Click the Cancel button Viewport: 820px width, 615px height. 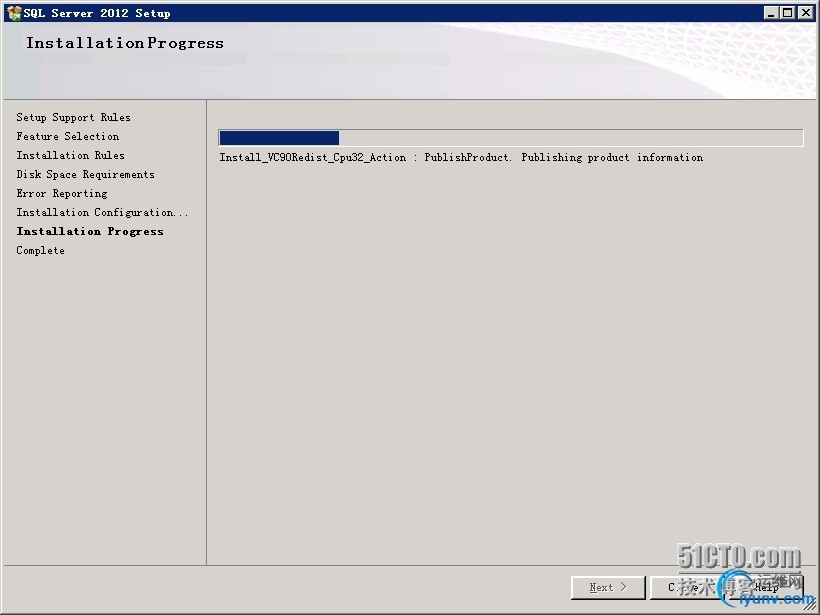coord(687,587)
